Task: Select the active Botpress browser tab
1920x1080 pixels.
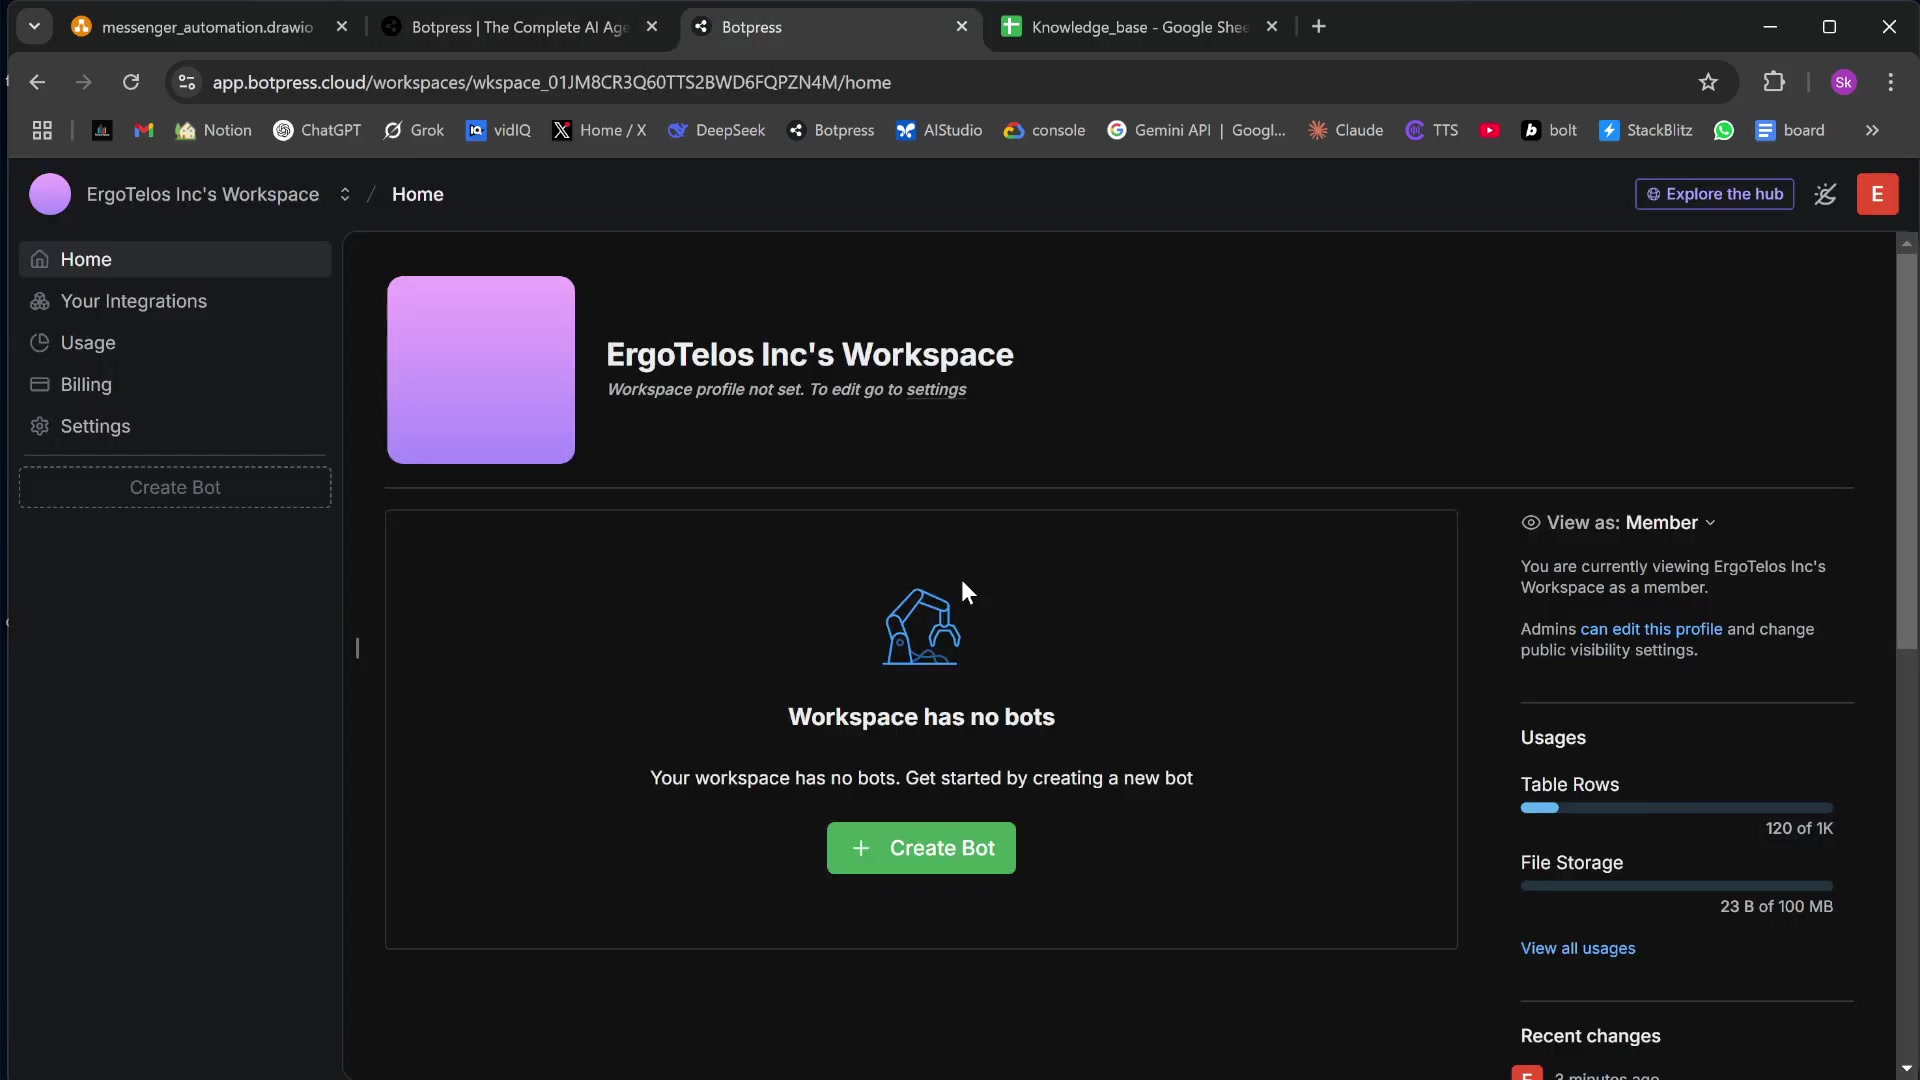Action: click(830, 27)
